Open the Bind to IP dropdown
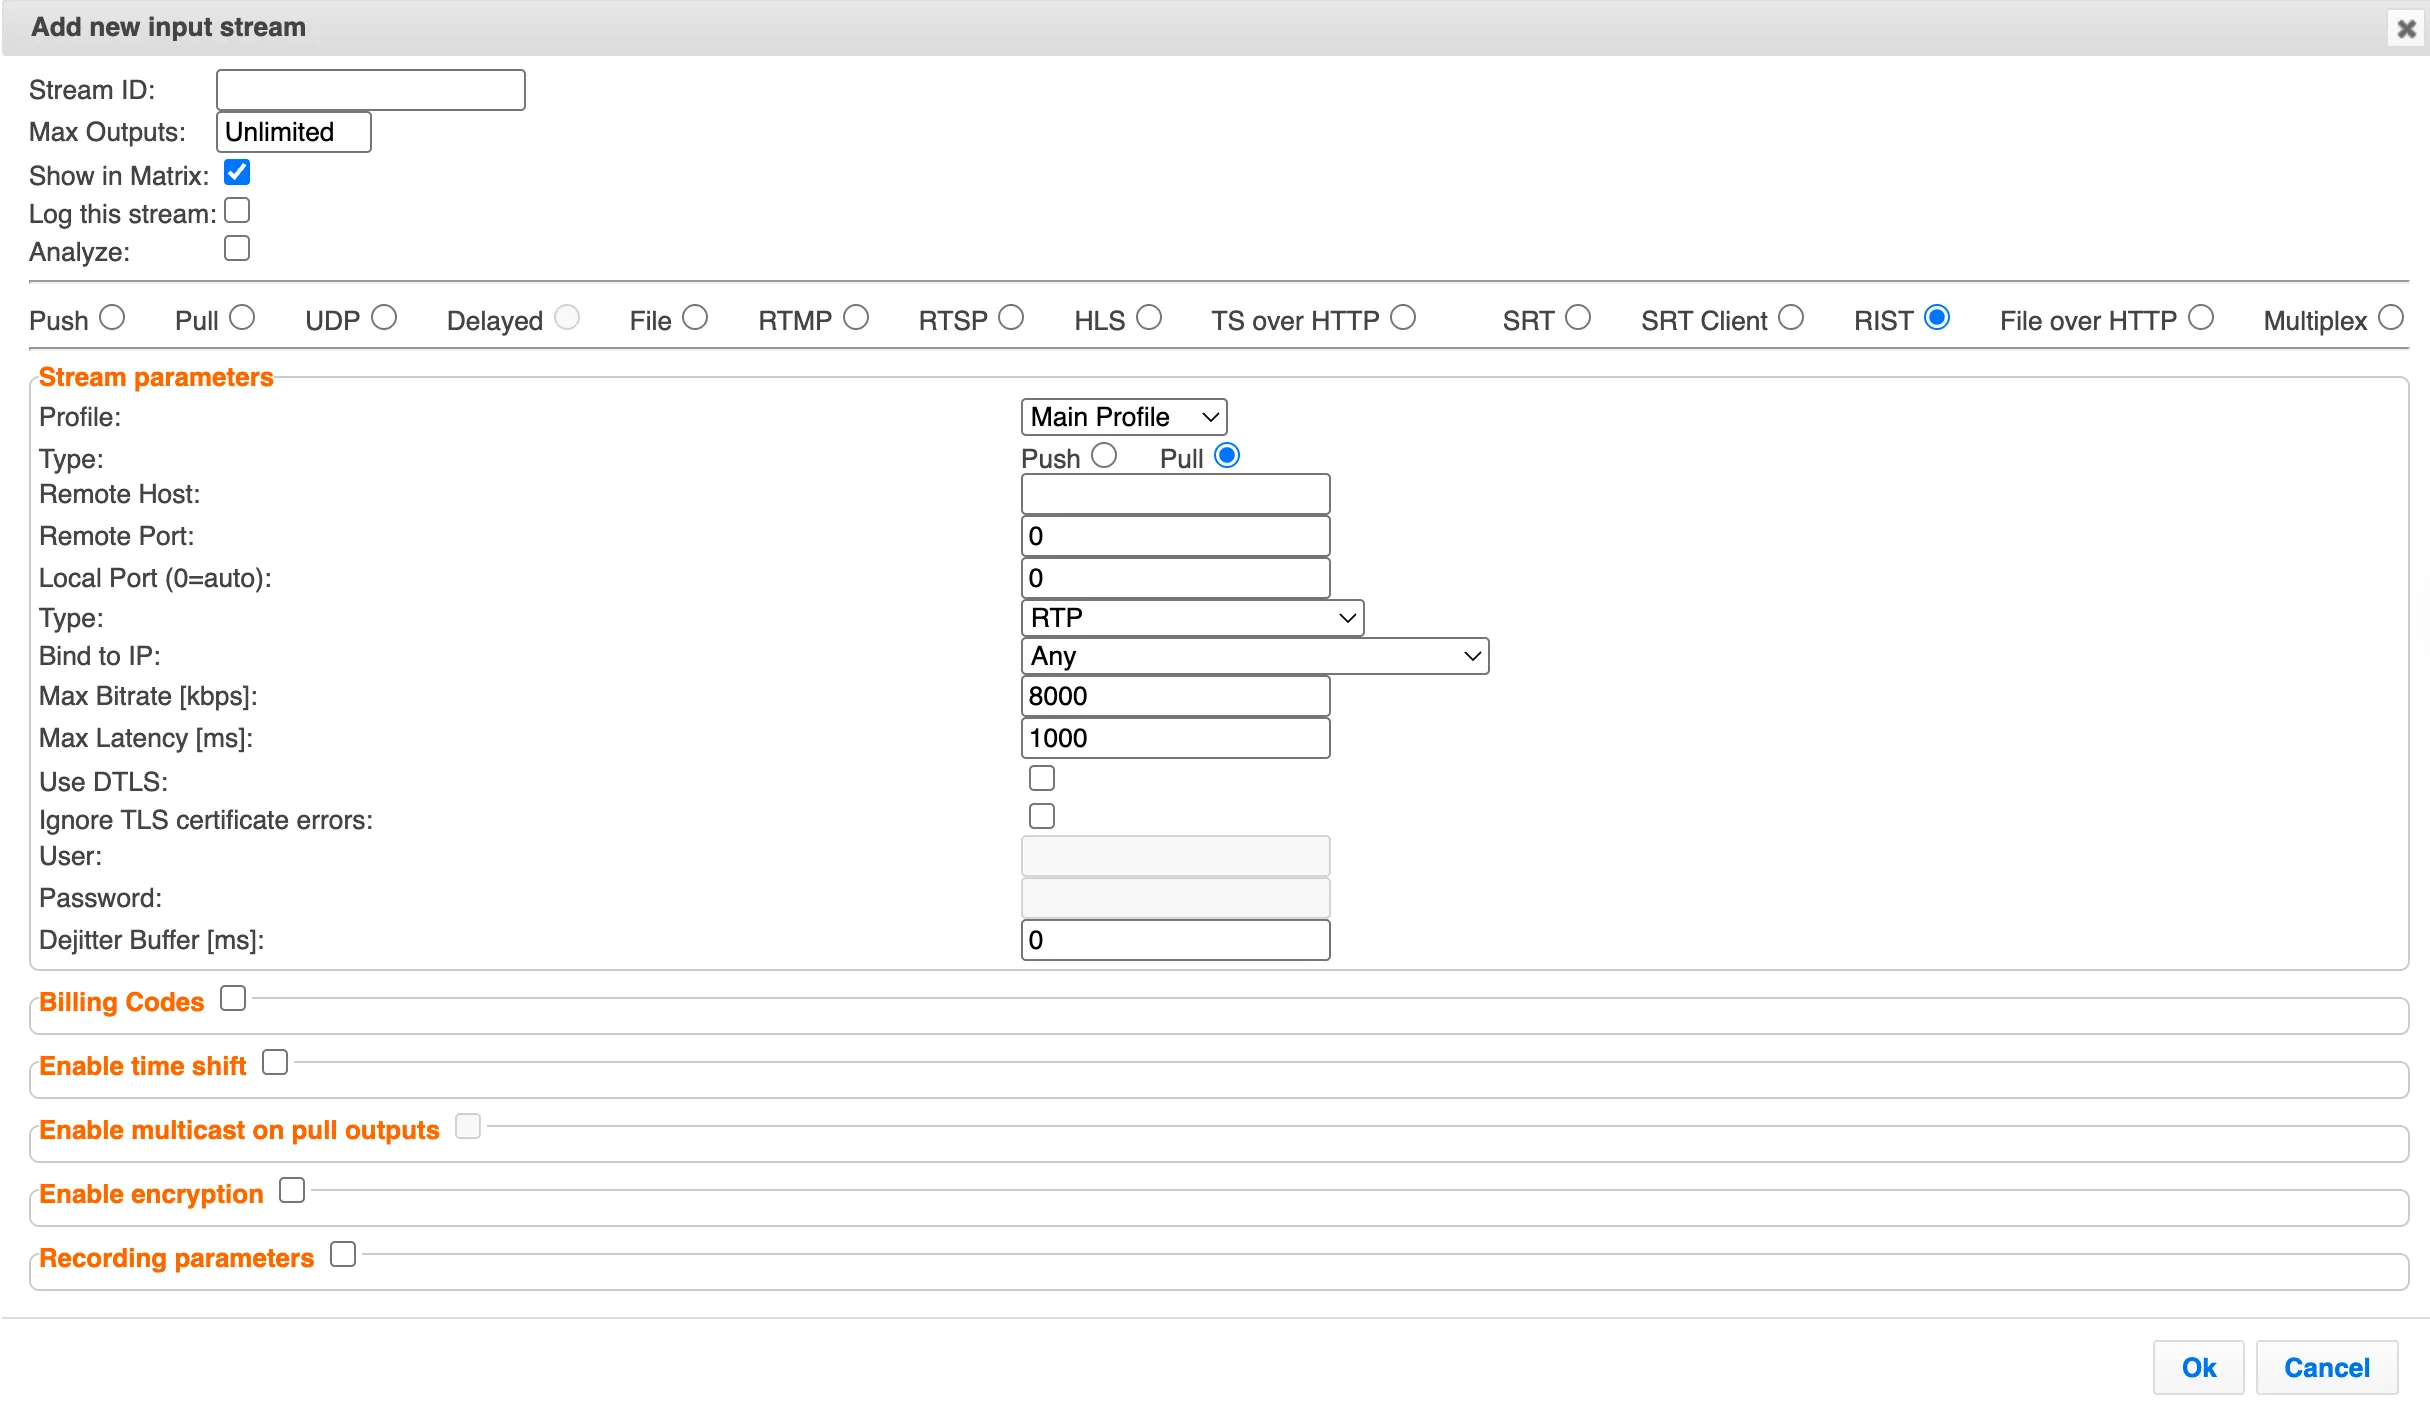Viewport: 2430px width, 1406px height. pos(1255,656)
